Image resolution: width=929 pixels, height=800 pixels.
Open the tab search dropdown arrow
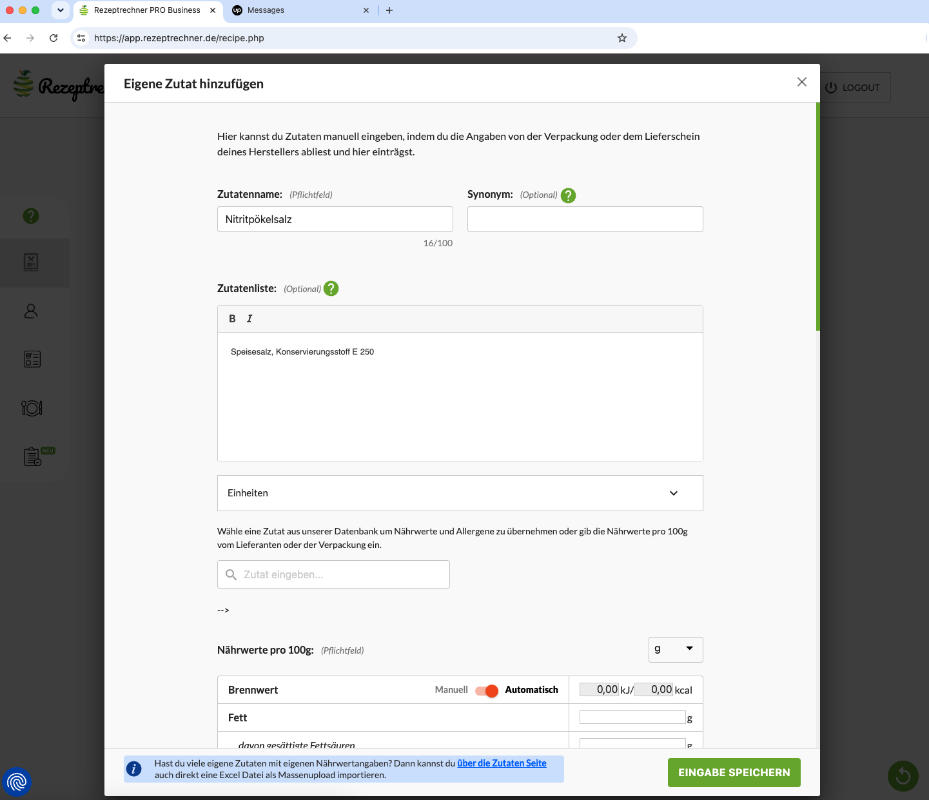[60, 10]
